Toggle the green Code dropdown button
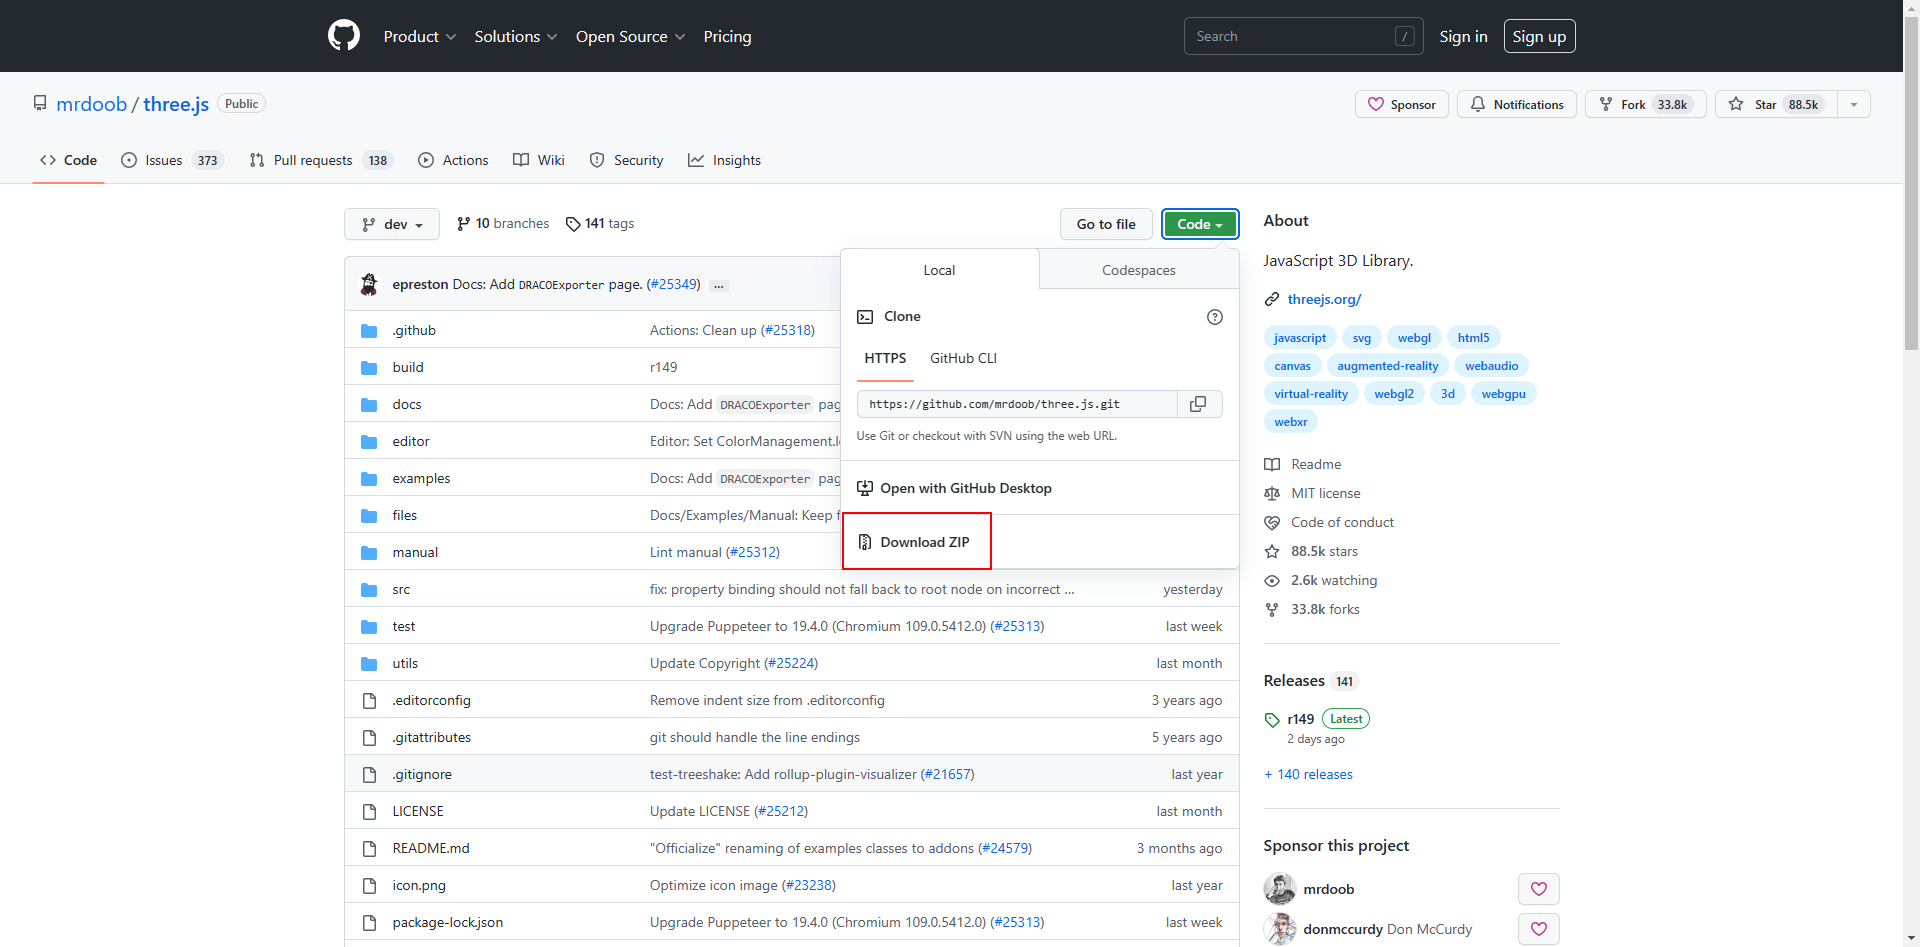The height and width of the screenshot is (947, 1920). [x=1200, y=224]
